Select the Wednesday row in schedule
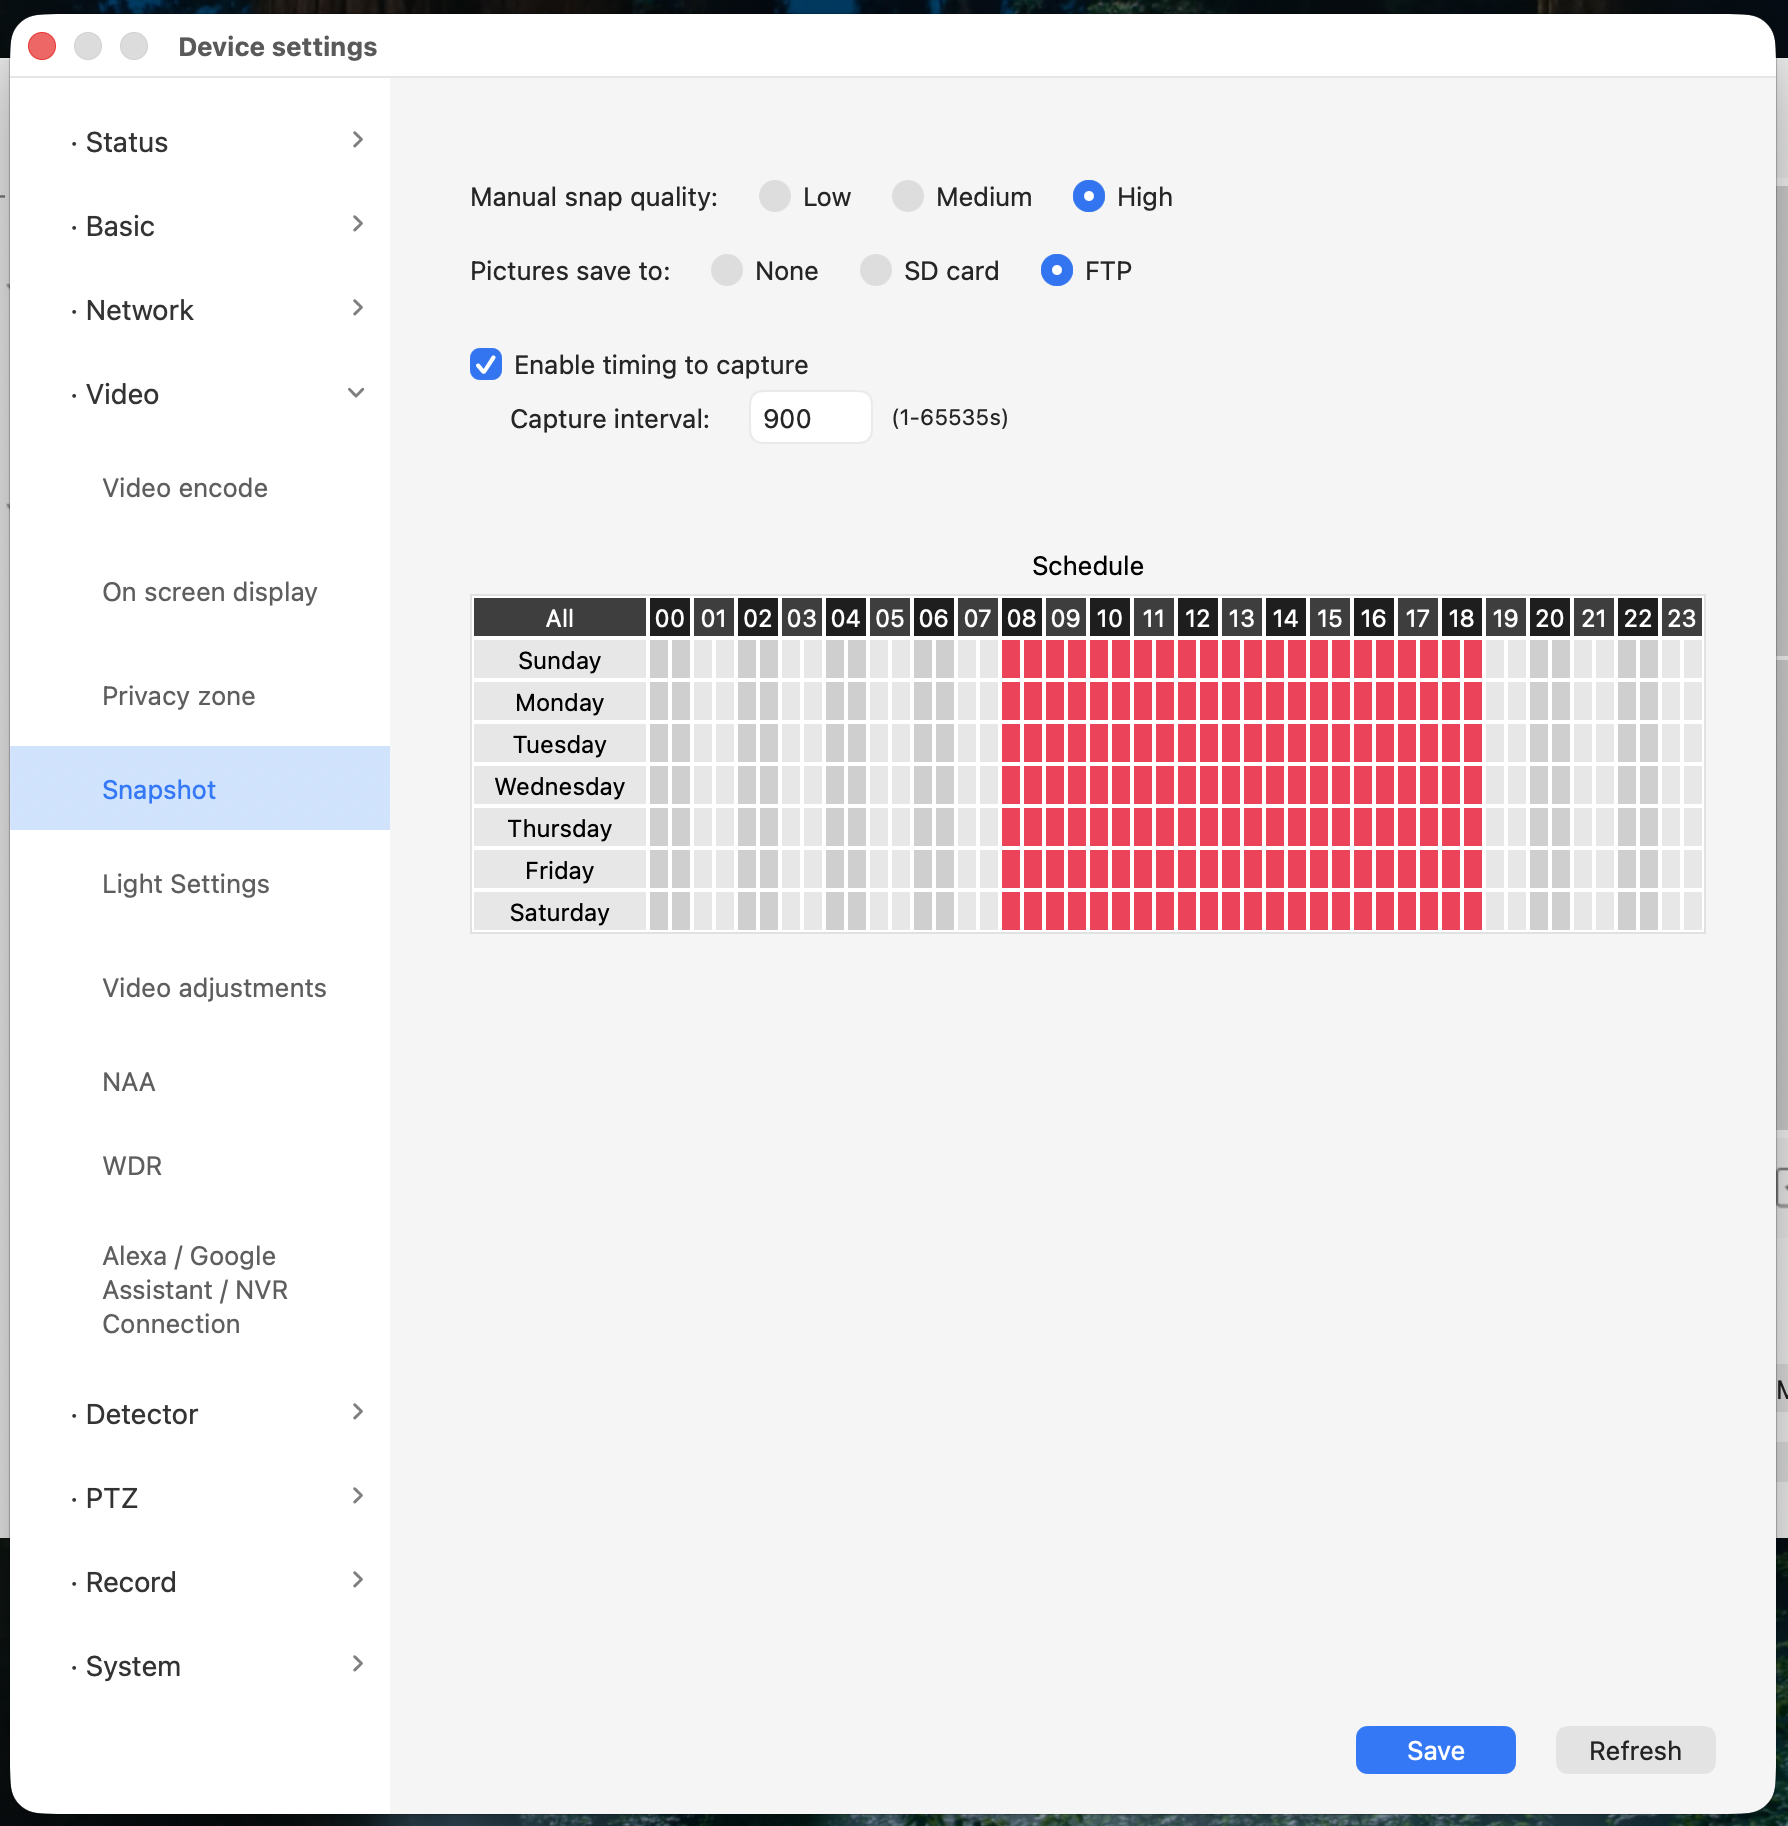The height and width of the screenshot is (1826, 1788). [x=559, y=787]
